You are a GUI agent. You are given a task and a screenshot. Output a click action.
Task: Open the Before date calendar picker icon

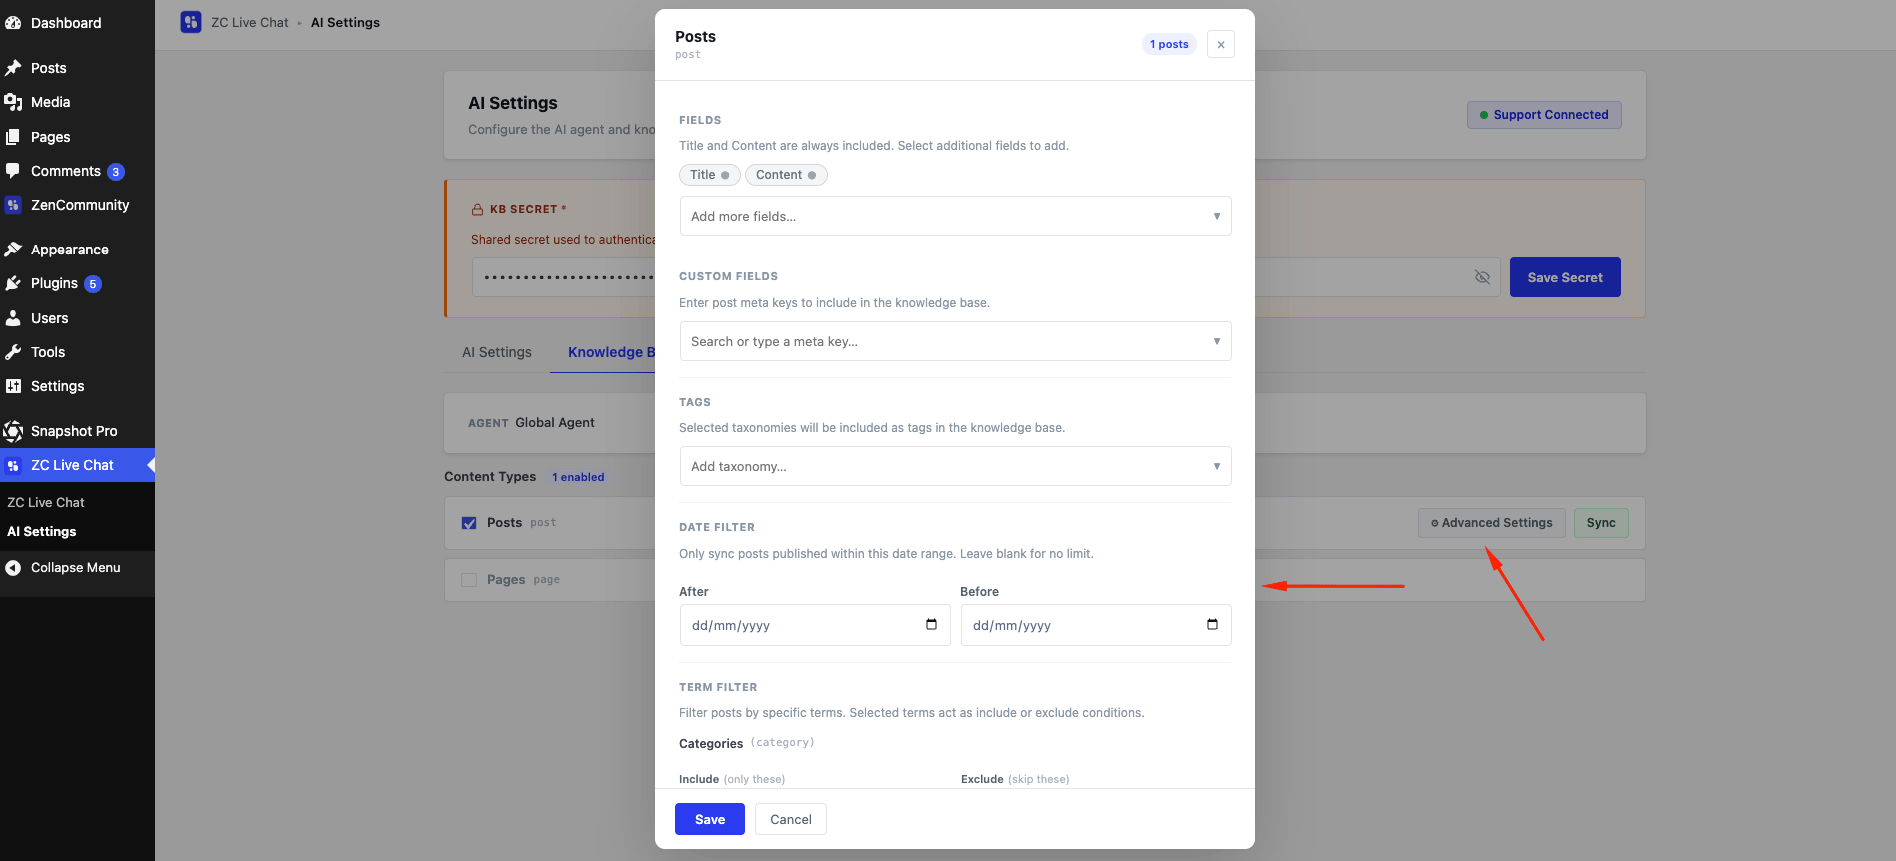[1212, 624]
